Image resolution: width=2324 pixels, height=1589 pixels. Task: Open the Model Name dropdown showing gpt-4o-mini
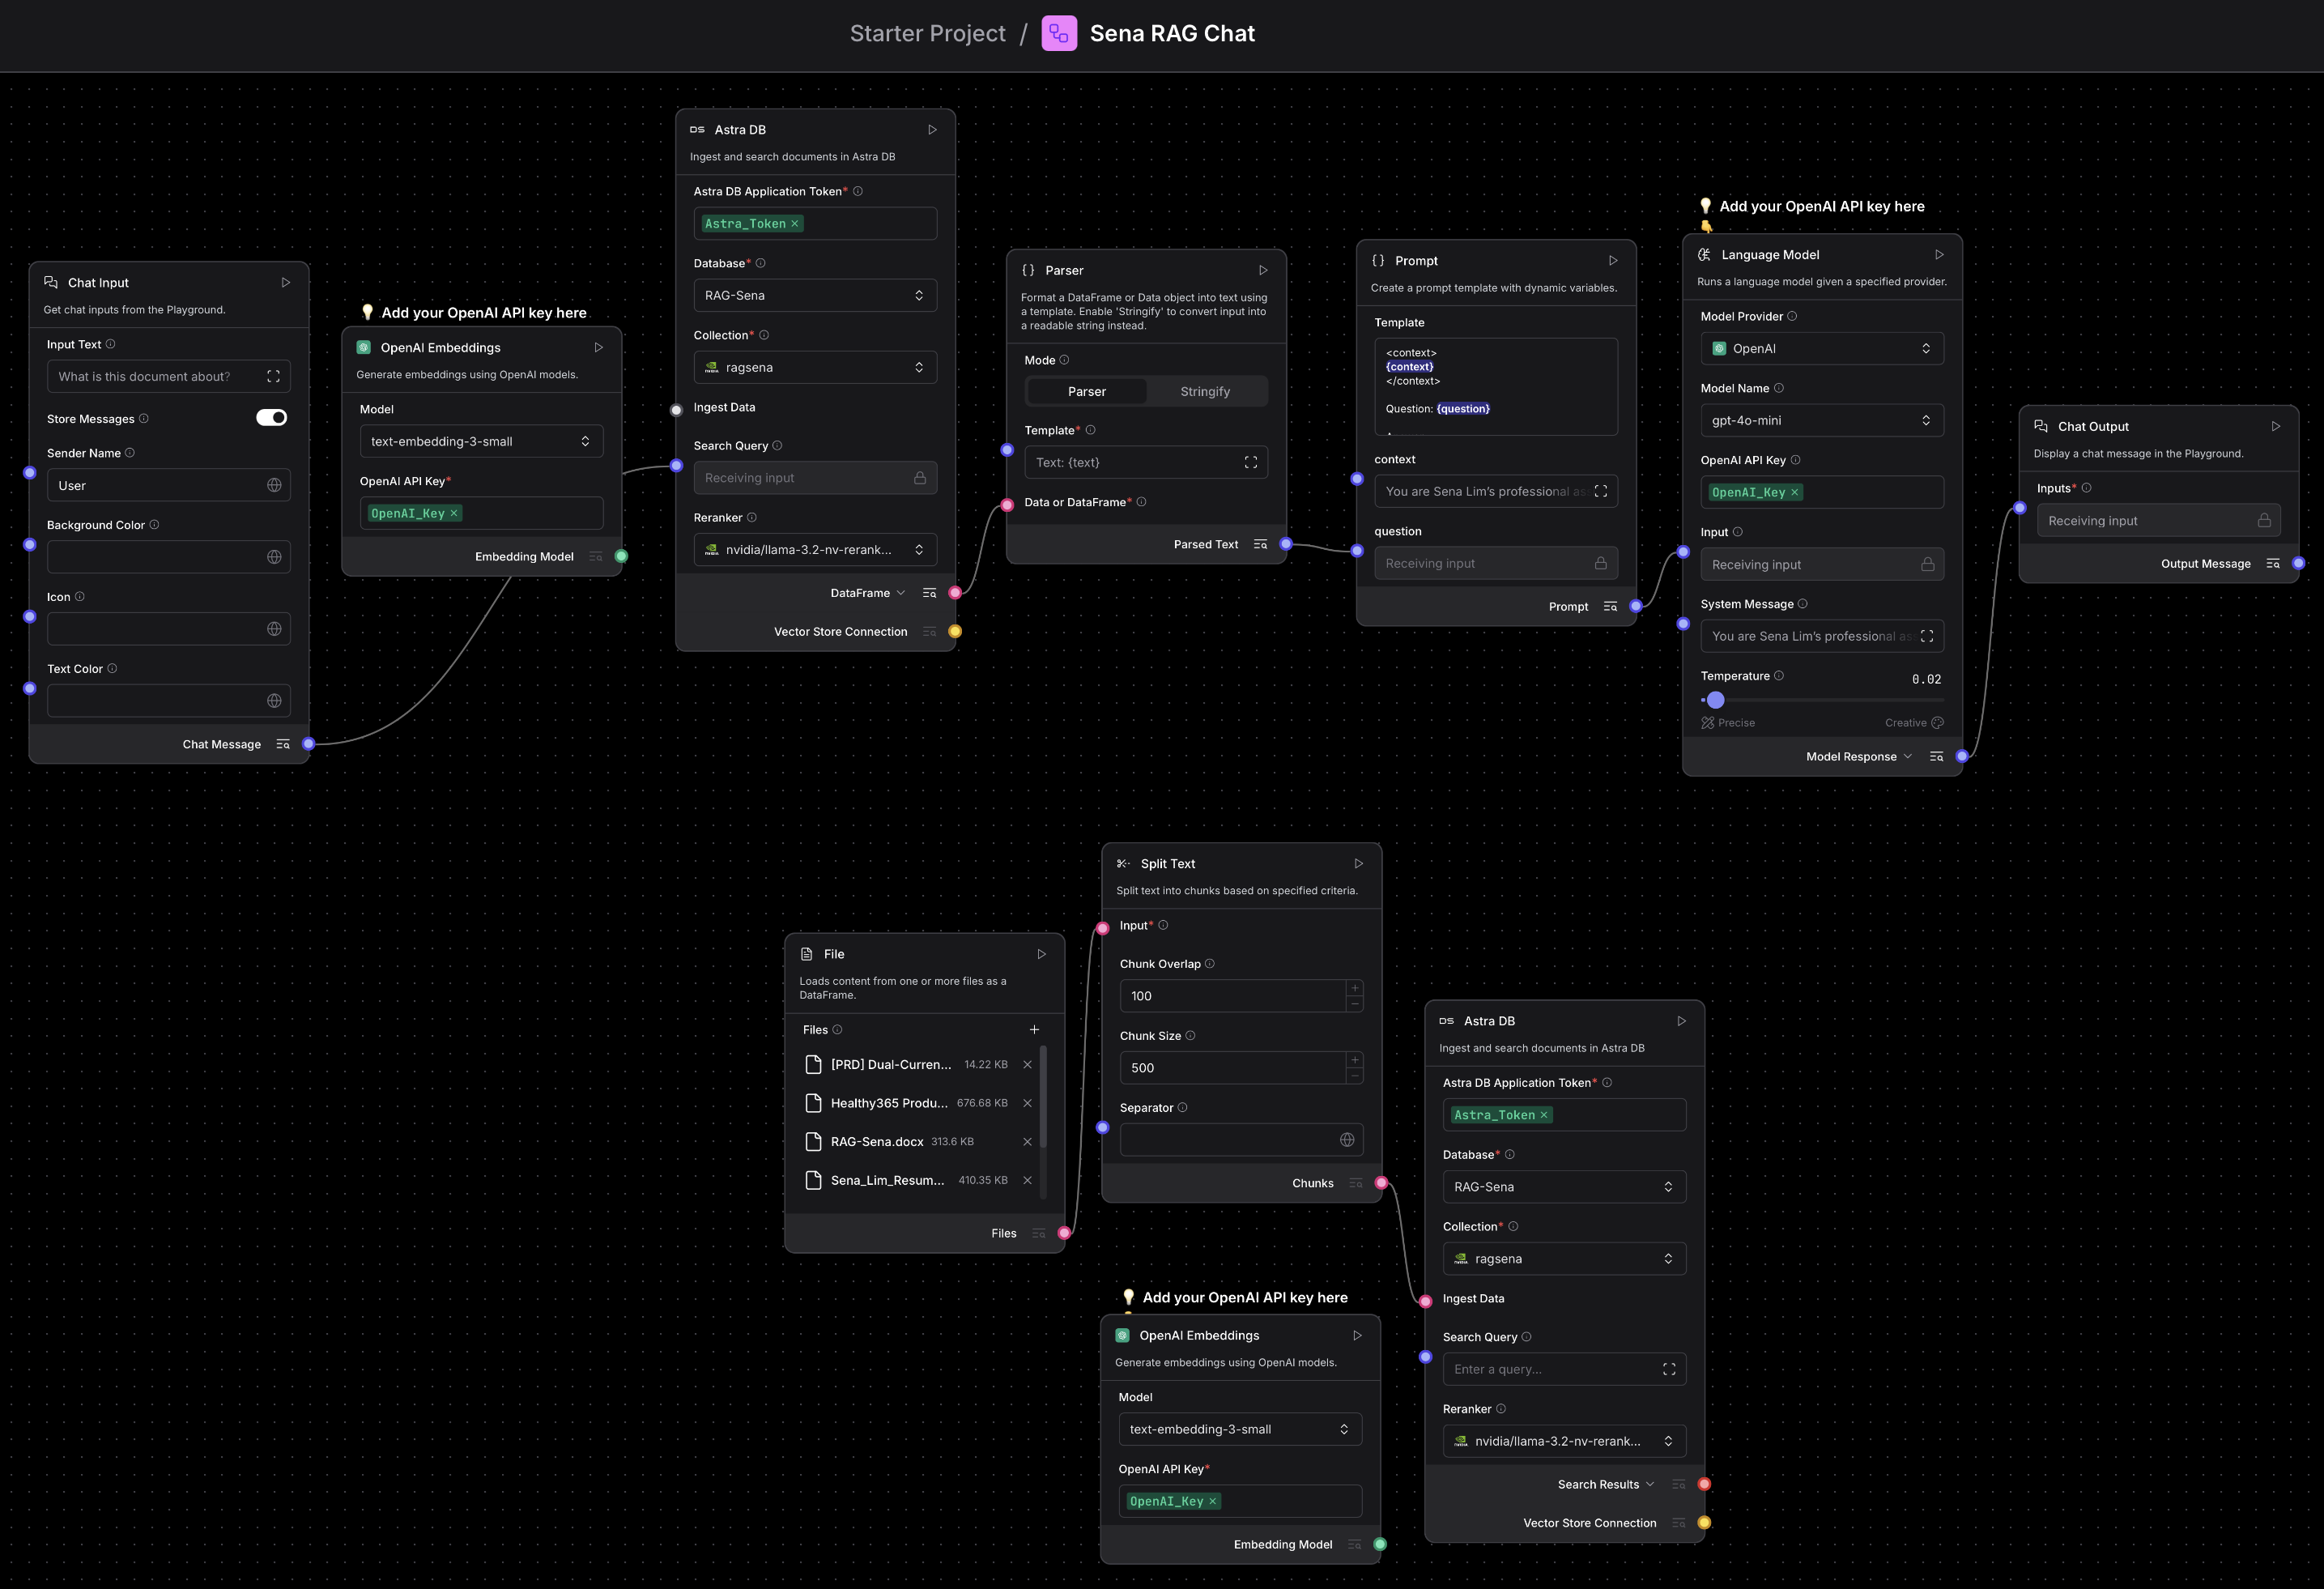click(x=1822, y=419)
